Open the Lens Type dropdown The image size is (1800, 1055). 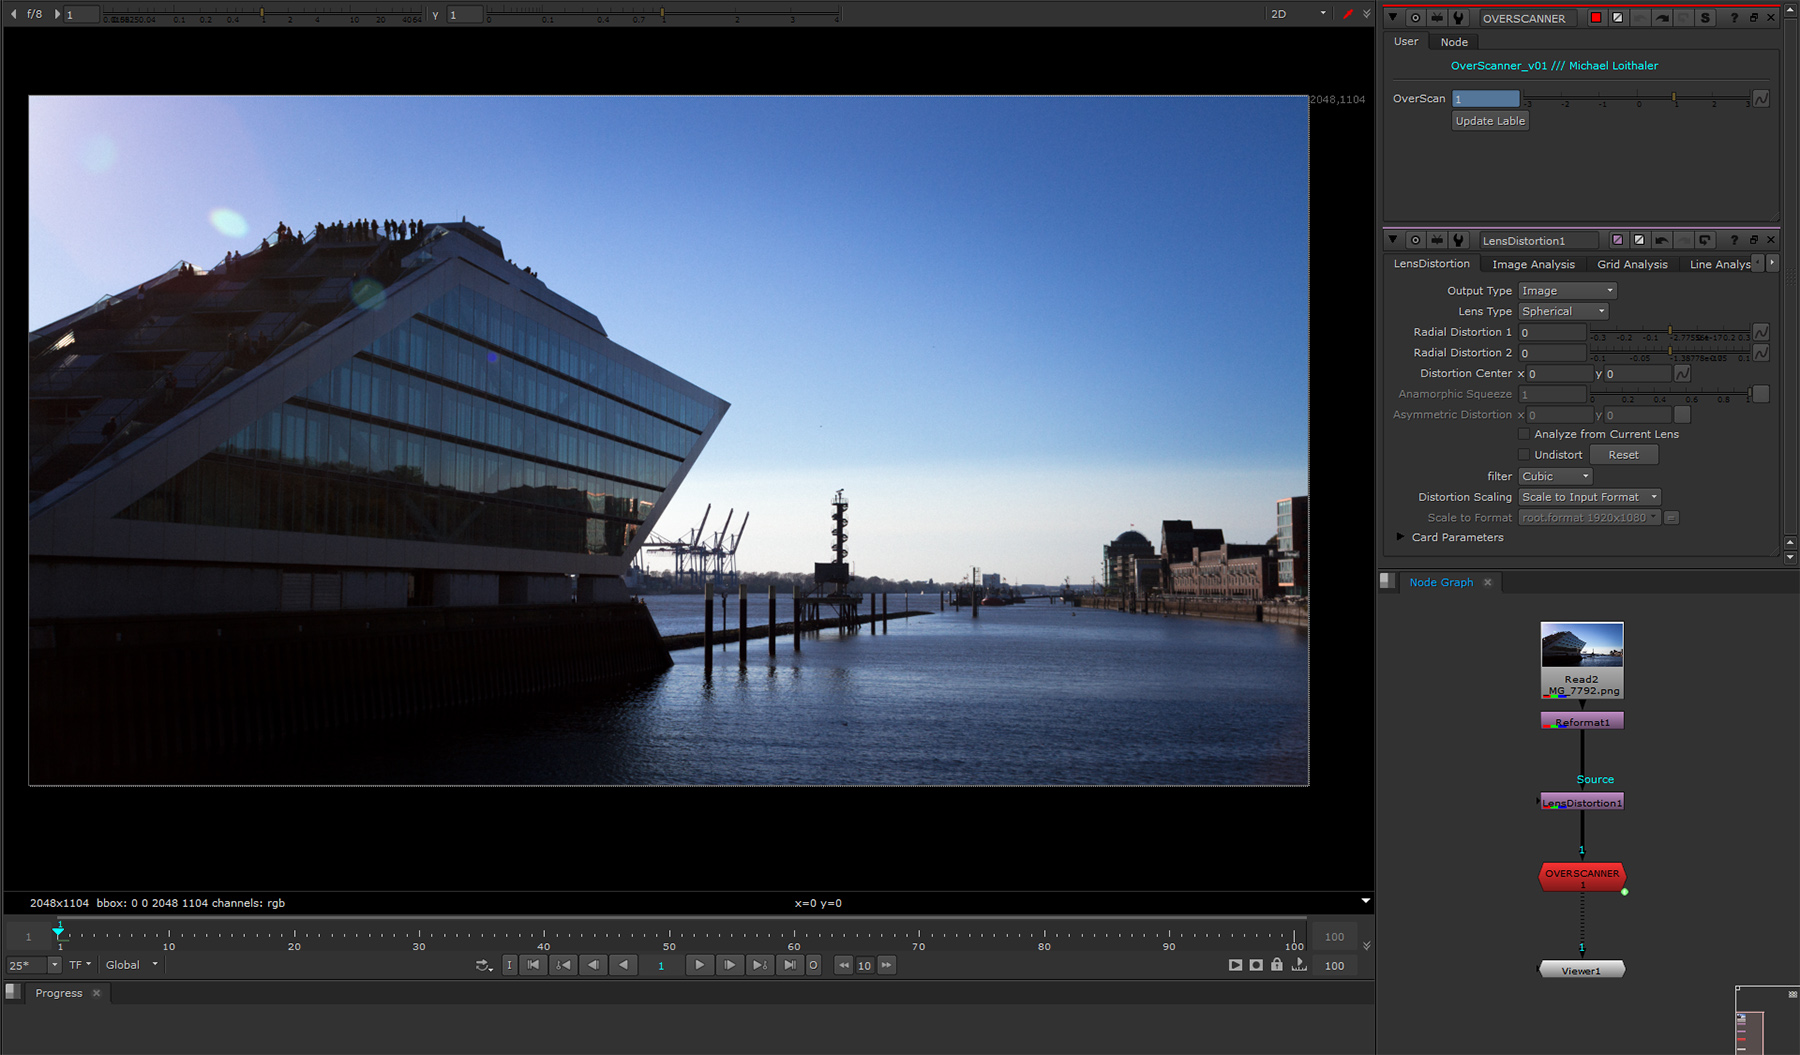pyautogui.click(x=1563, y=312)
